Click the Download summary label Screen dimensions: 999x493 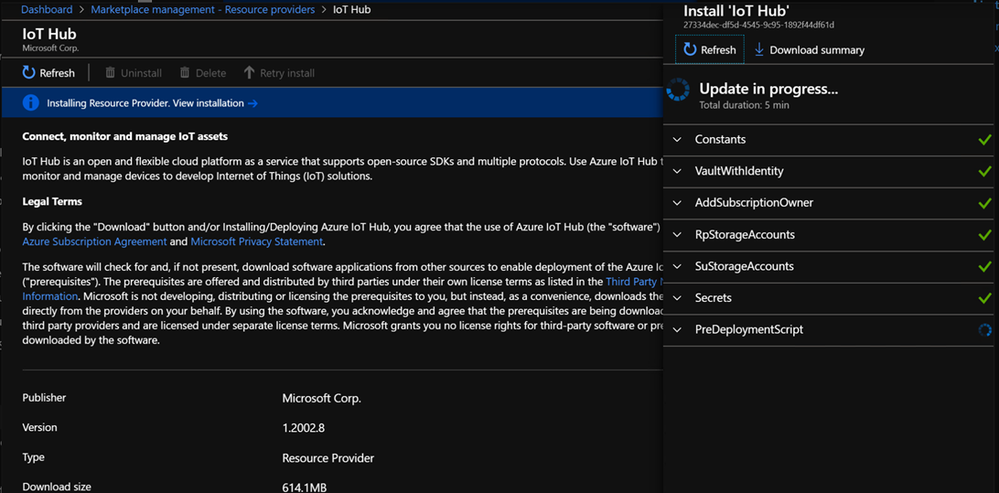[x=817, y=50]
